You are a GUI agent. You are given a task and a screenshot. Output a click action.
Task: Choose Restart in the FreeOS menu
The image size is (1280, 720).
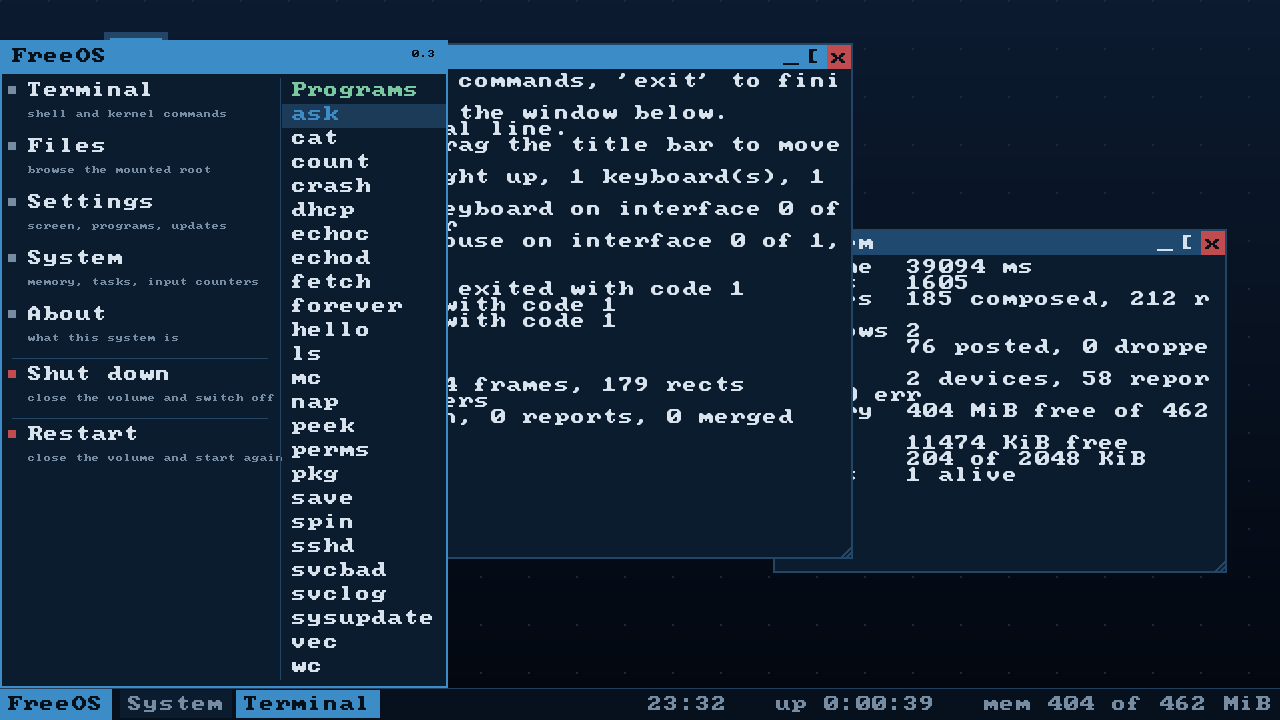click(x=141, y=443)
